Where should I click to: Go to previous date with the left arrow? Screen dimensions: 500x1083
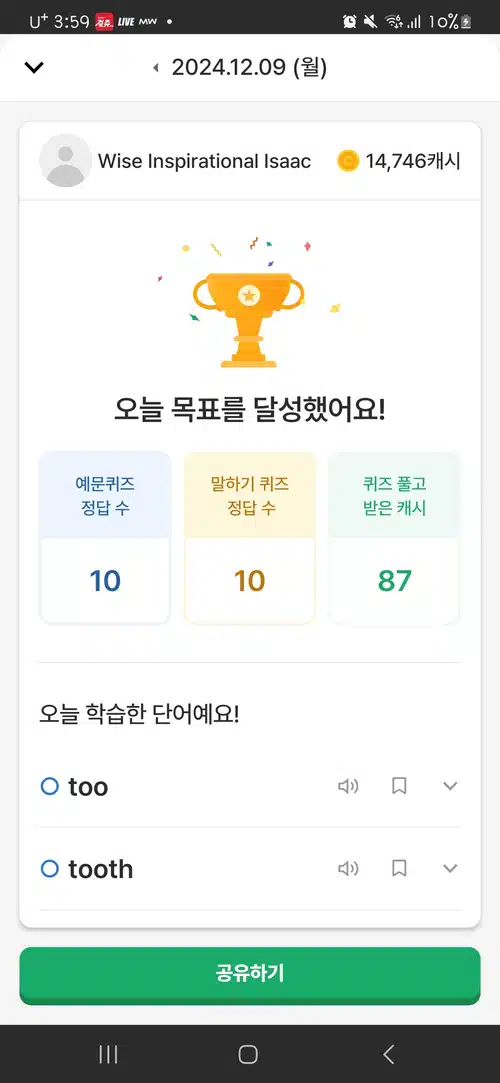pos(155,68)
